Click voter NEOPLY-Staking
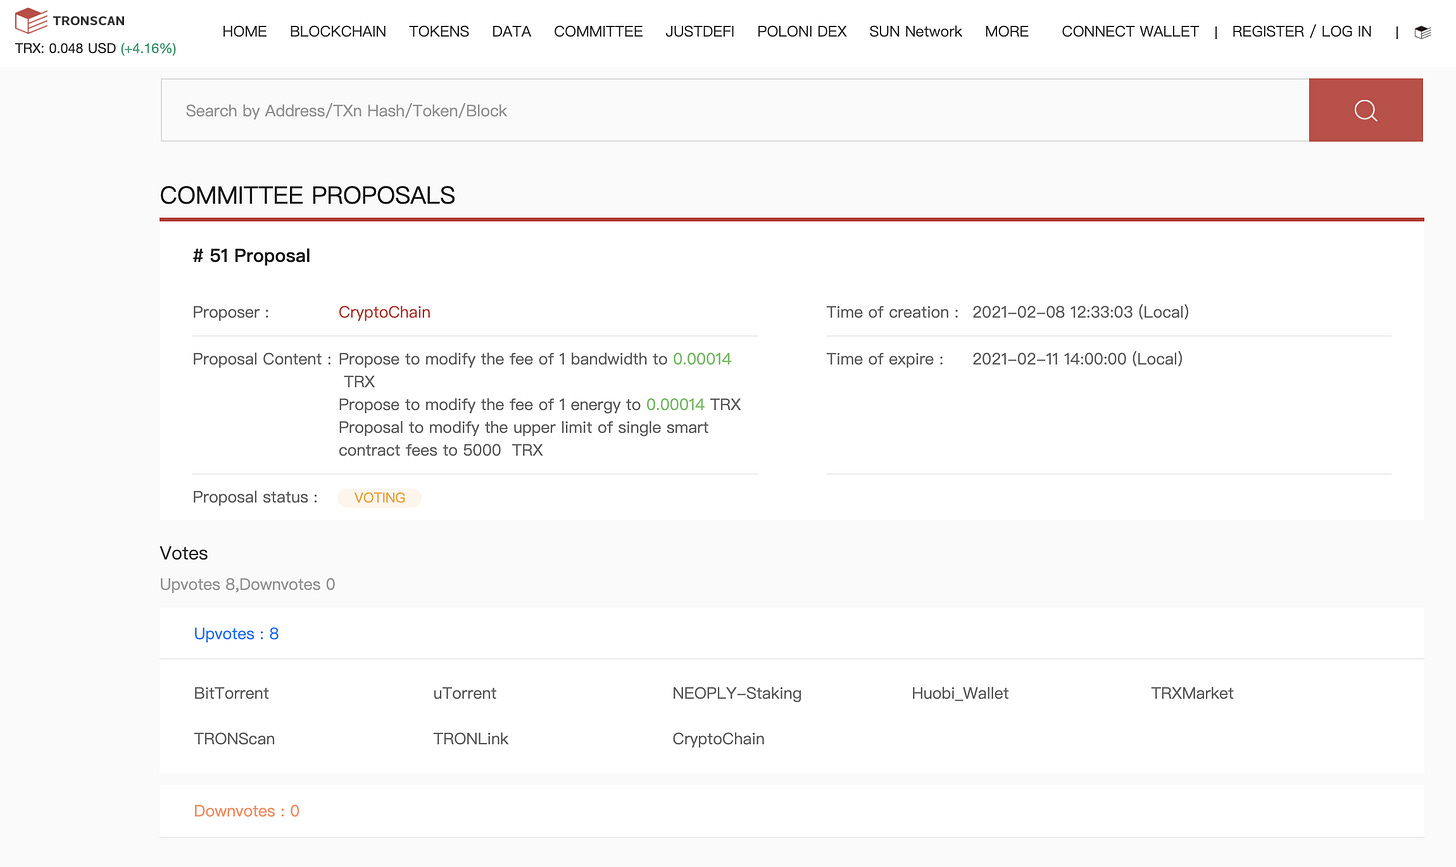The height and width of the screenshot is (867, 1456). pyautogui.click(x=737, y=693)
